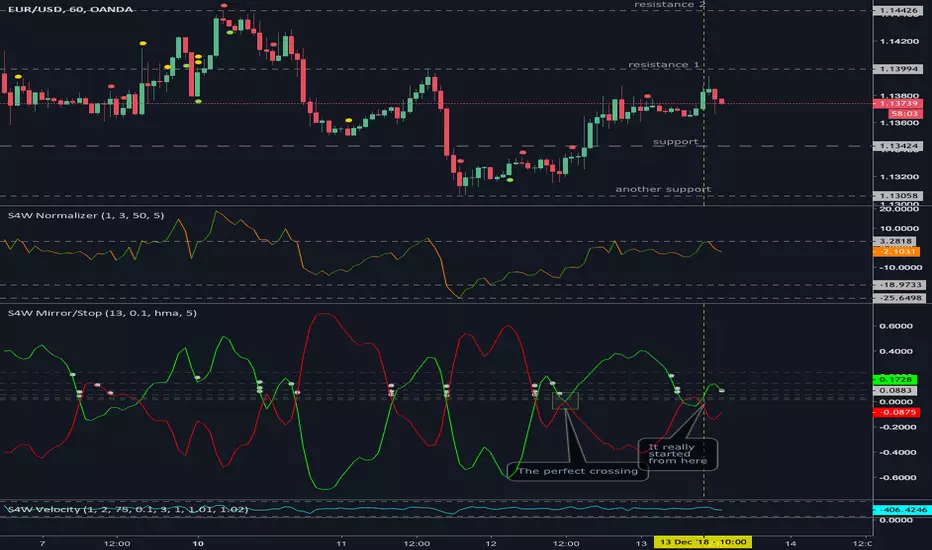Select the S4W Mirror/Stop indicator label

point(102,313)
